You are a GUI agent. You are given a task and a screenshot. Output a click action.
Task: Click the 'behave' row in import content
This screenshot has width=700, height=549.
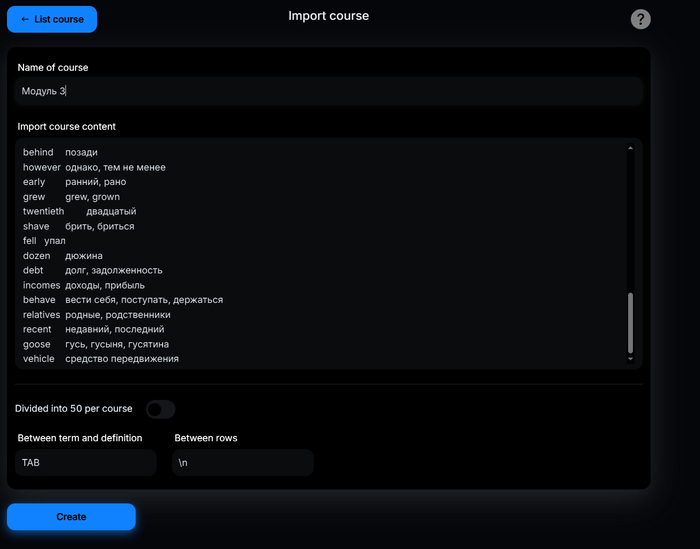click(122, 300)
